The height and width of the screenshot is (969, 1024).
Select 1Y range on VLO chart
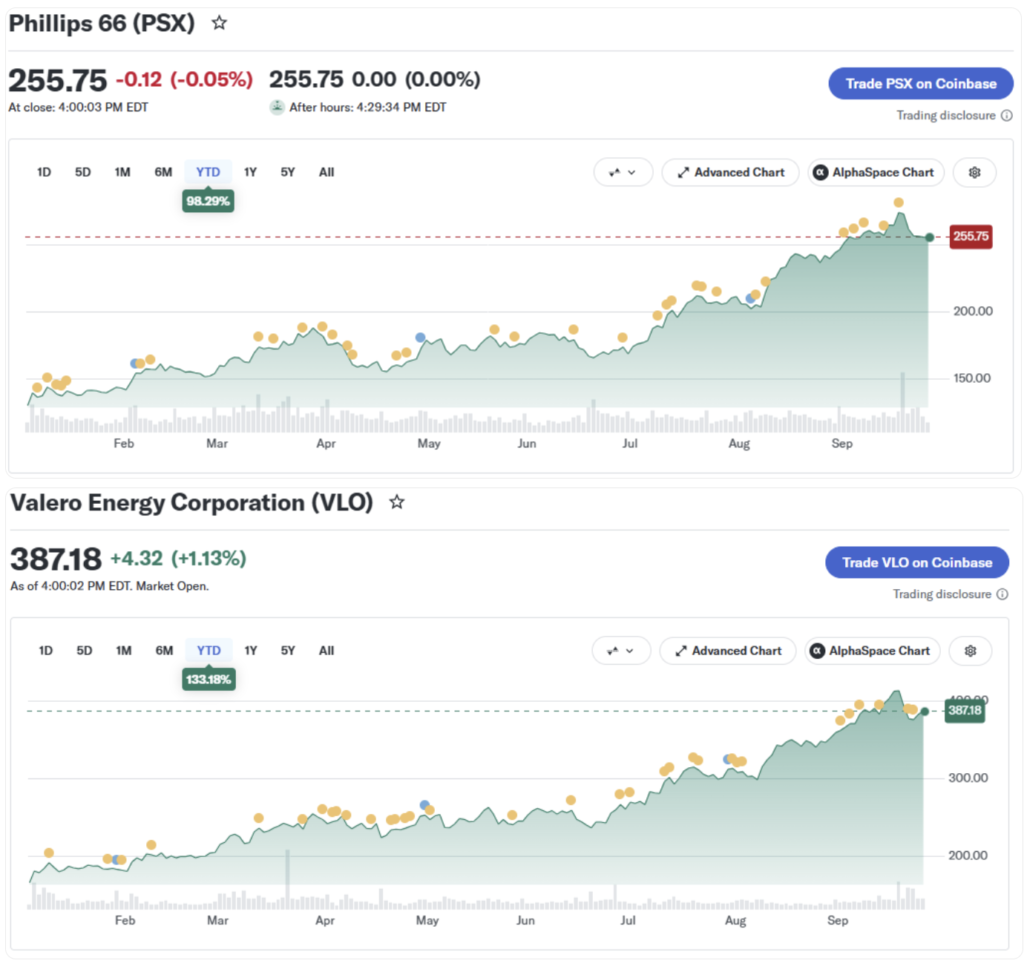(251, 651)
